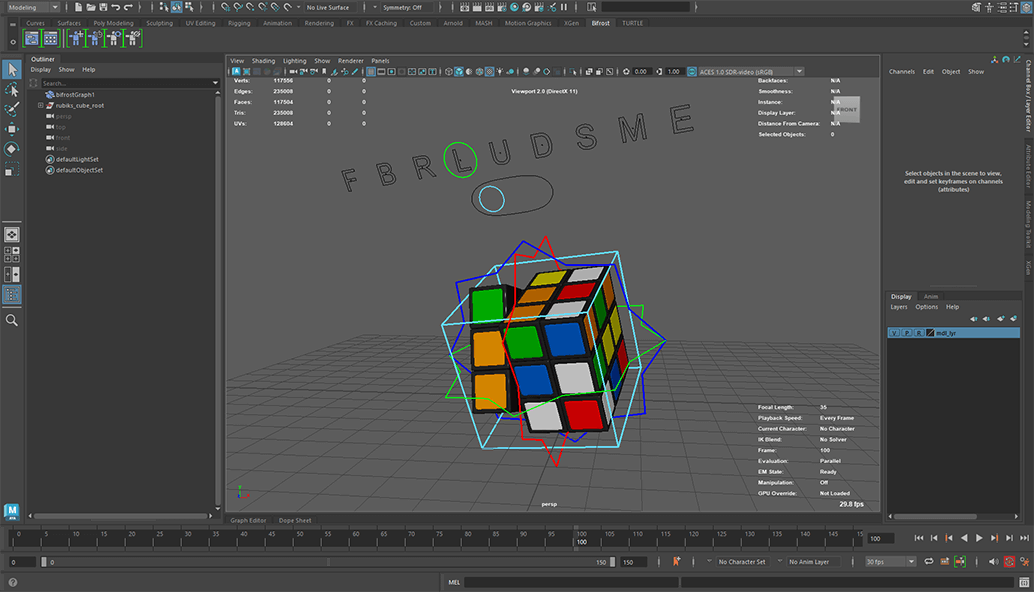Go to end of playback range

coord(1024,538)
